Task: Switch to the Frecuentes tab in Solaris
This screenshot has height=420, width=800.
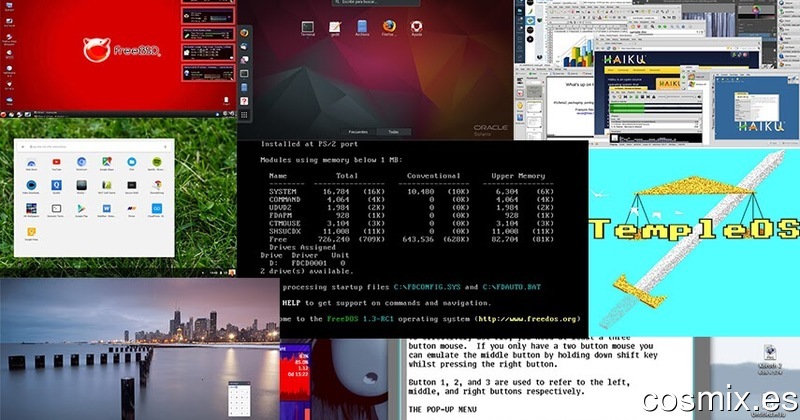Action: [x=358, y=132]
